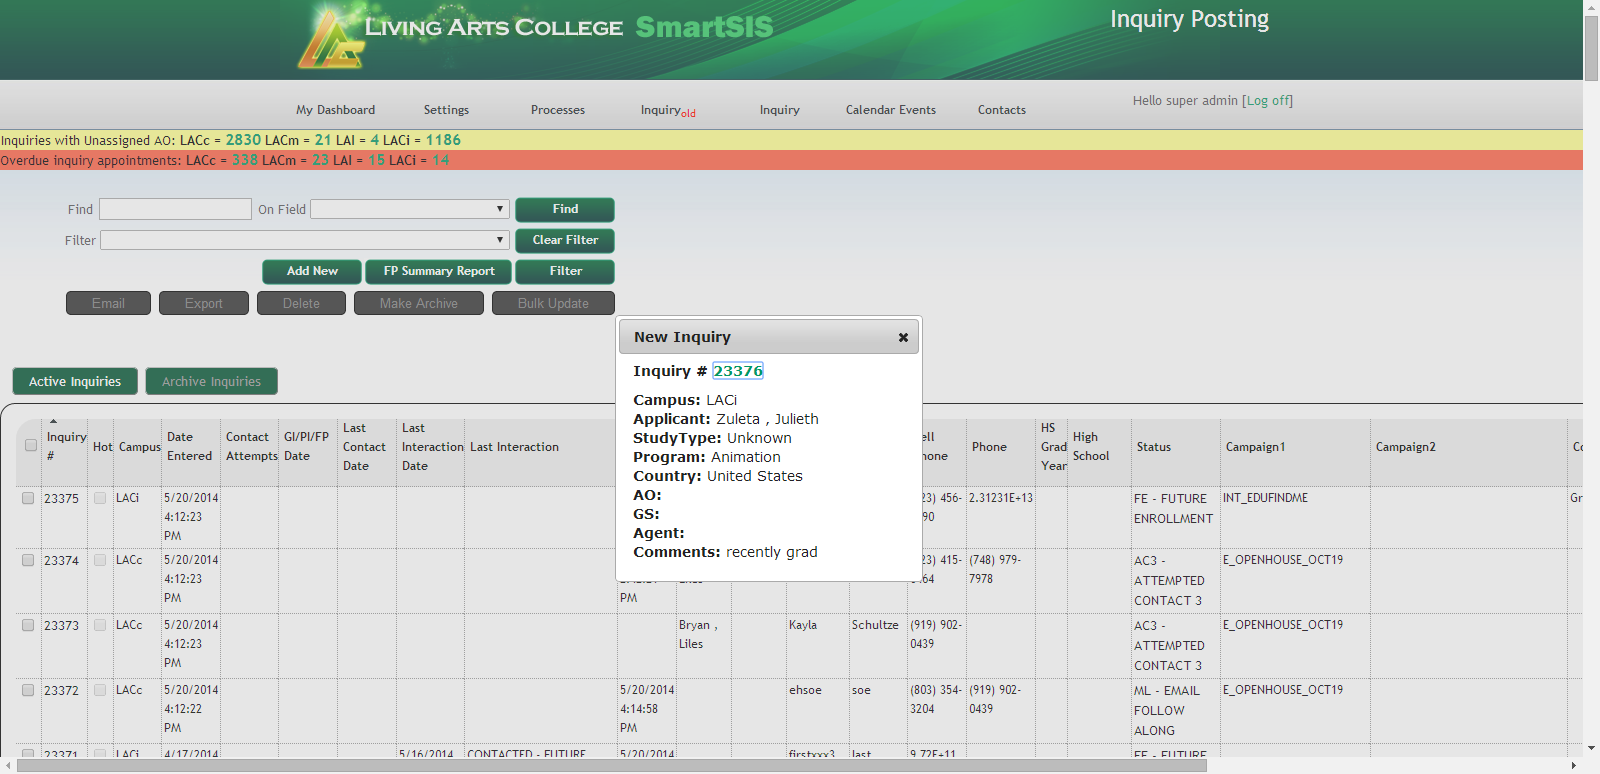Close the New Inquiry popup
This screenshot has width=1600, height=774.
point(903,338)
